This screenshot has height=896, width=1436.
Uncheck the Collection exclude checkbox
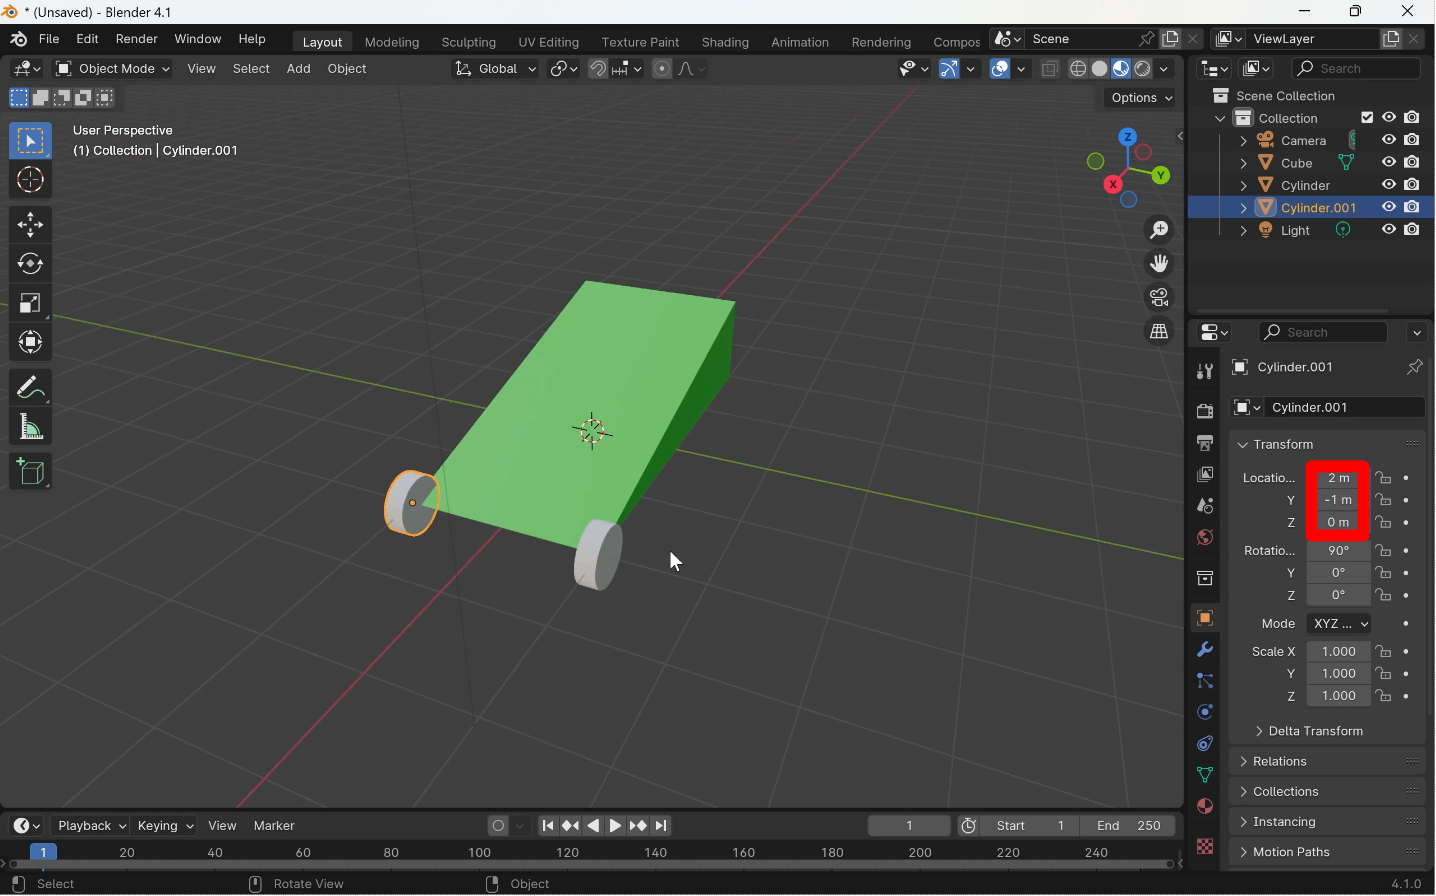click(x=1367, y=118)
